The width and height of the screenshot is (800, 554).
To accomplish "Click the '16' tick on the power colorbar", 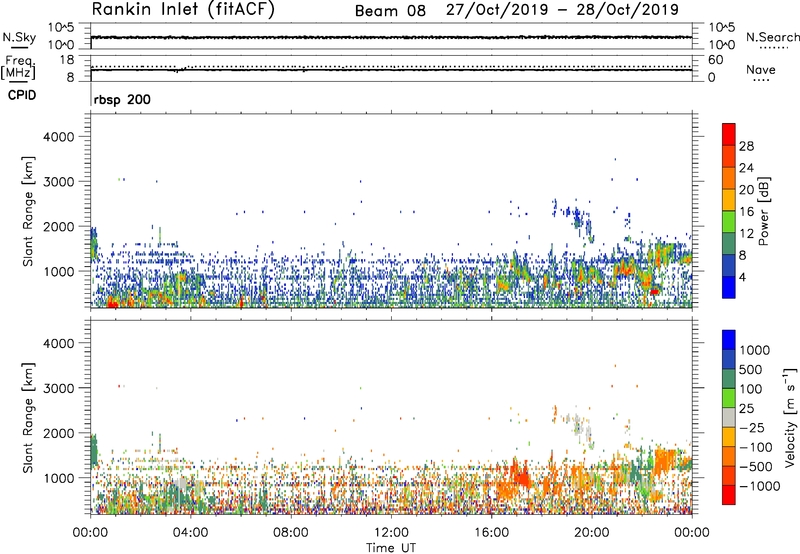I will point(746,212).
